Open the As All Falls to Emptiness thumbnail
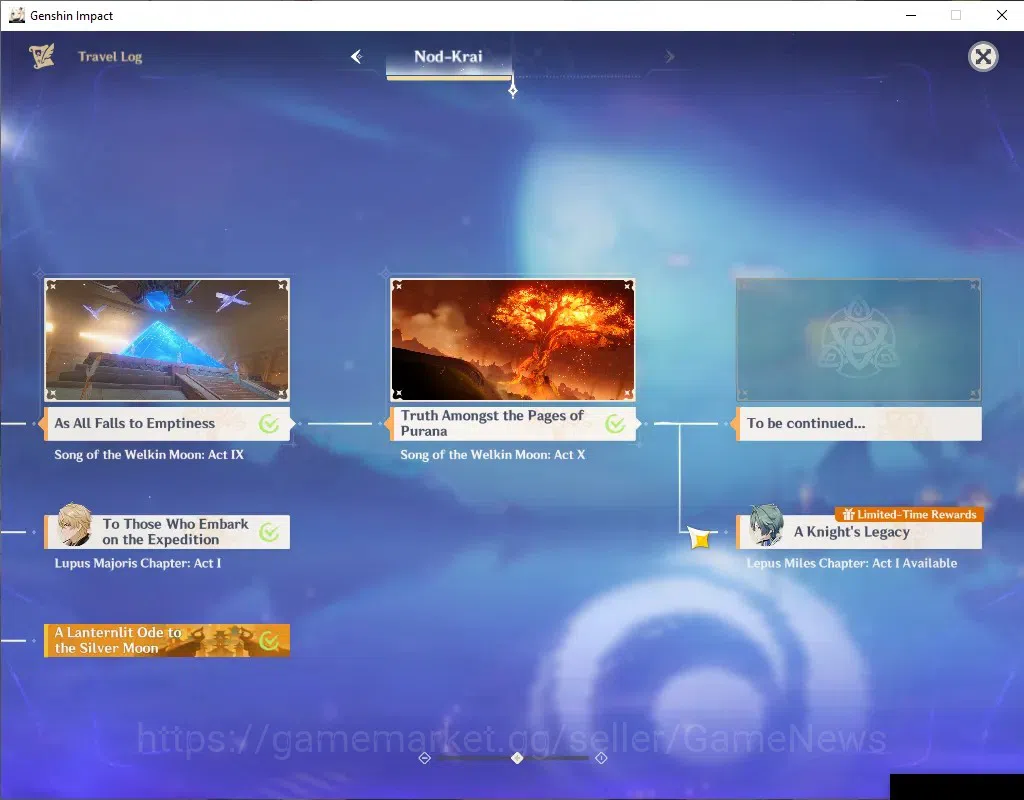This screenshot has height=800, width=1024. (167, 340)
